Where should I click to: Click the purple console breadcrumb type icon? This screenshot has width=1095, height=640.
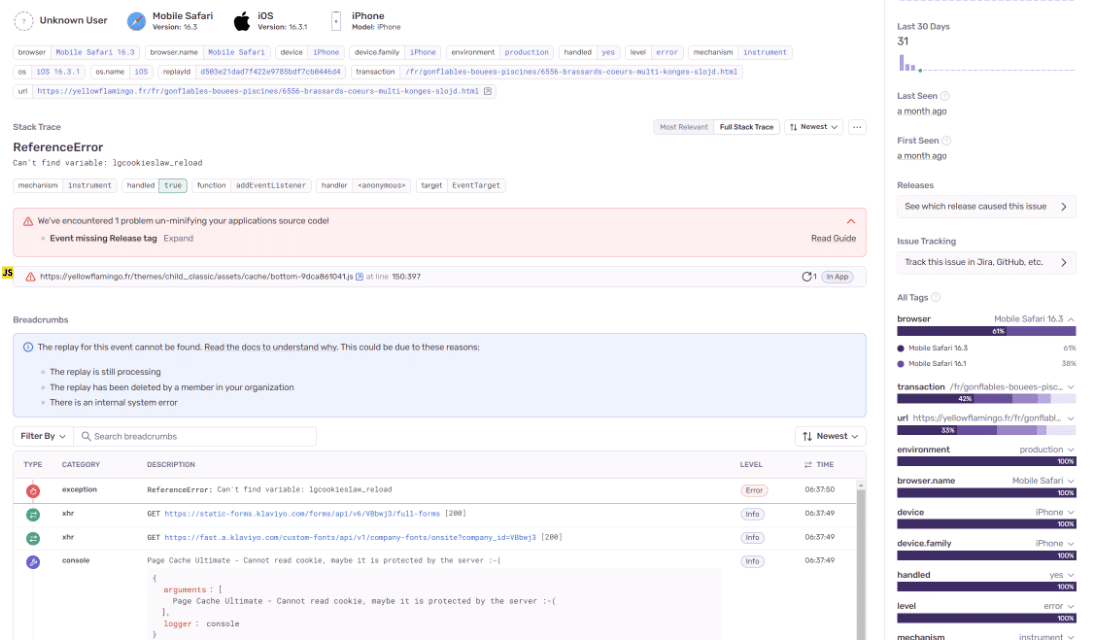coord(33,562)
